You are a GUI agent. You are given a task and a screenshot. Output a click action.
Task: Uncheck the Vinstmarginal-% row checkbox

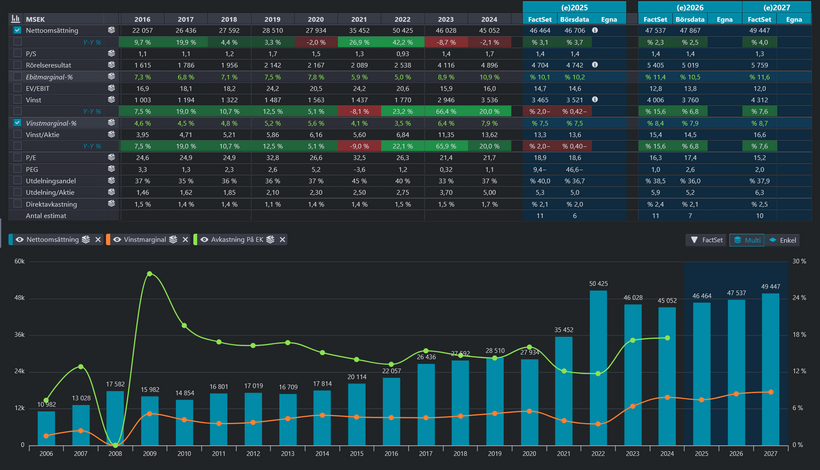coord(17,123)
